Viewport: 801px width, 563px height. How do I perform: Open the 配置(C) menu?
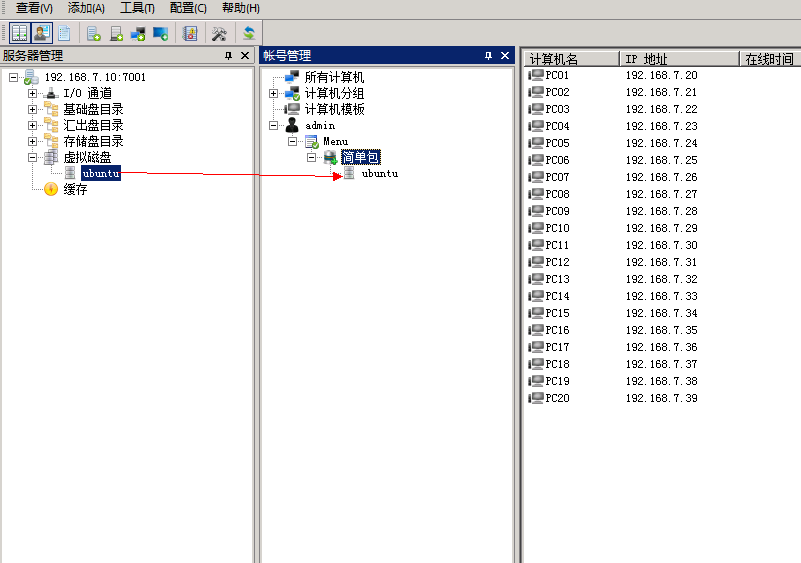[x=188, y=8]
